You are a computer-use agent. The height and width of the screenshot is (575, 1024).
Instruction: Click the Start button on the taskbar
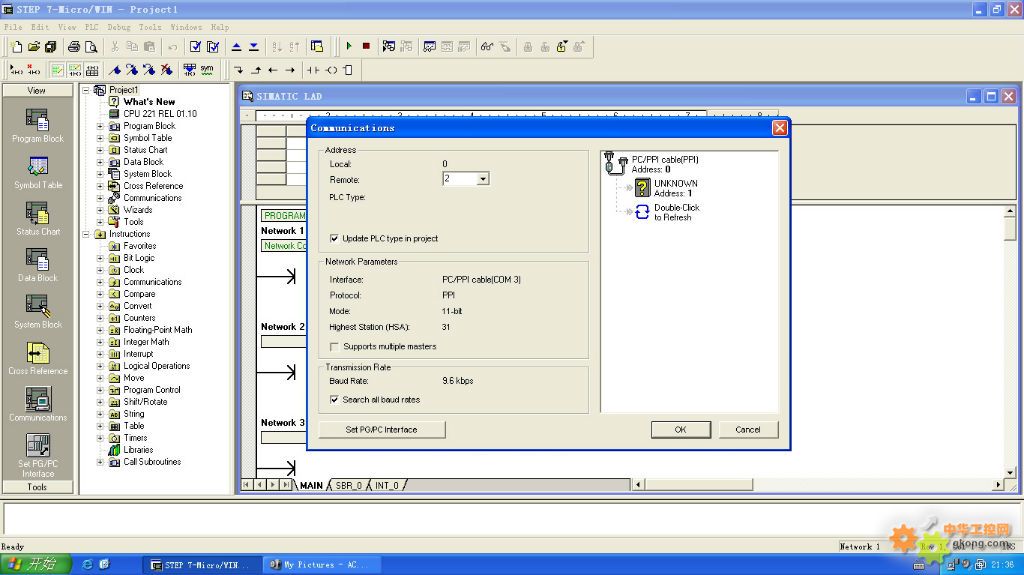point(36,565)
